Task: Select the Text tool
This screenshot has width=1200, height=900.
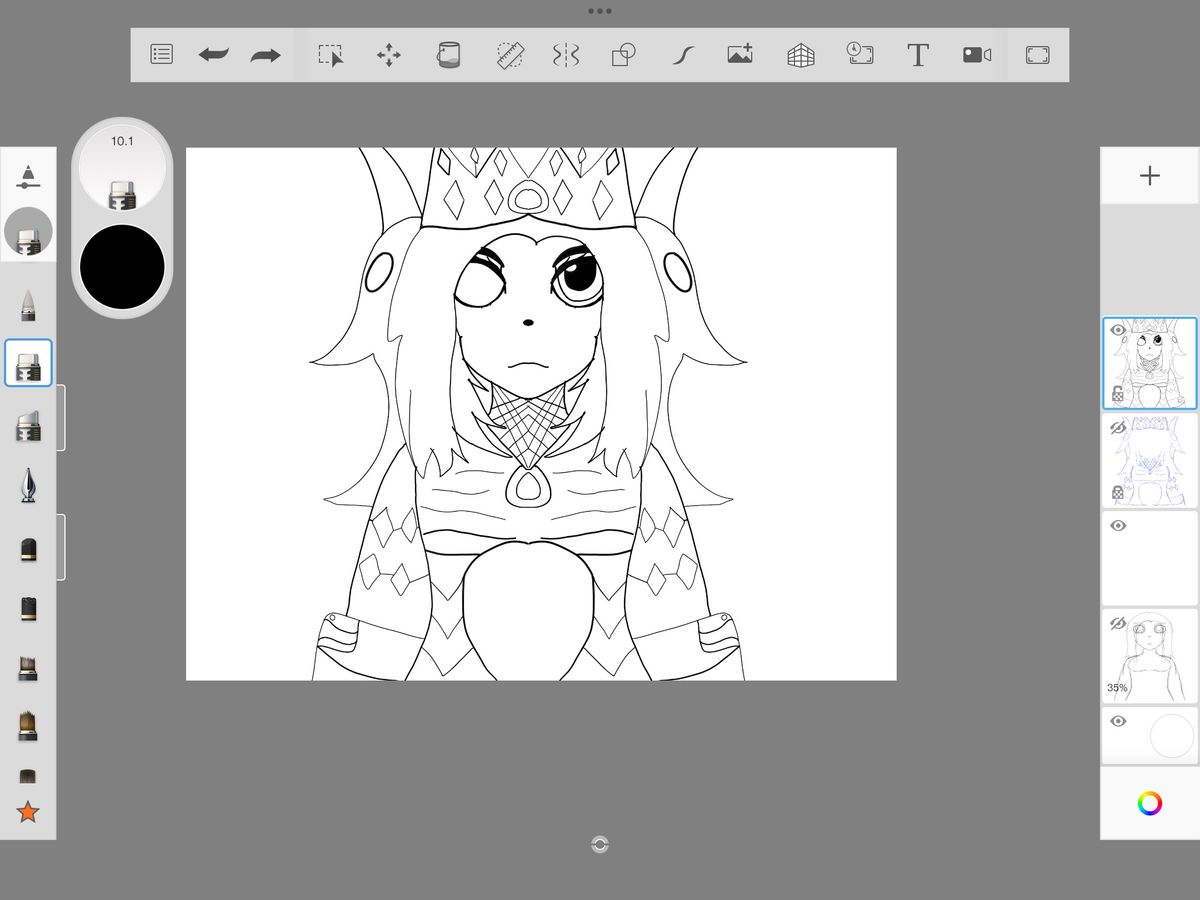Action: coord(918,55)
